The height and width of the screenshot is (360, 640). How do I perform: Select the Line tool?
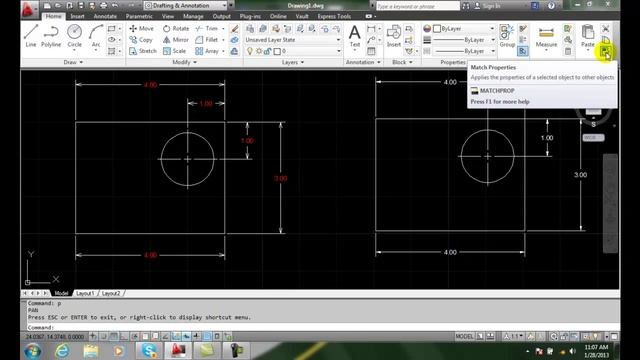[31, 36]
